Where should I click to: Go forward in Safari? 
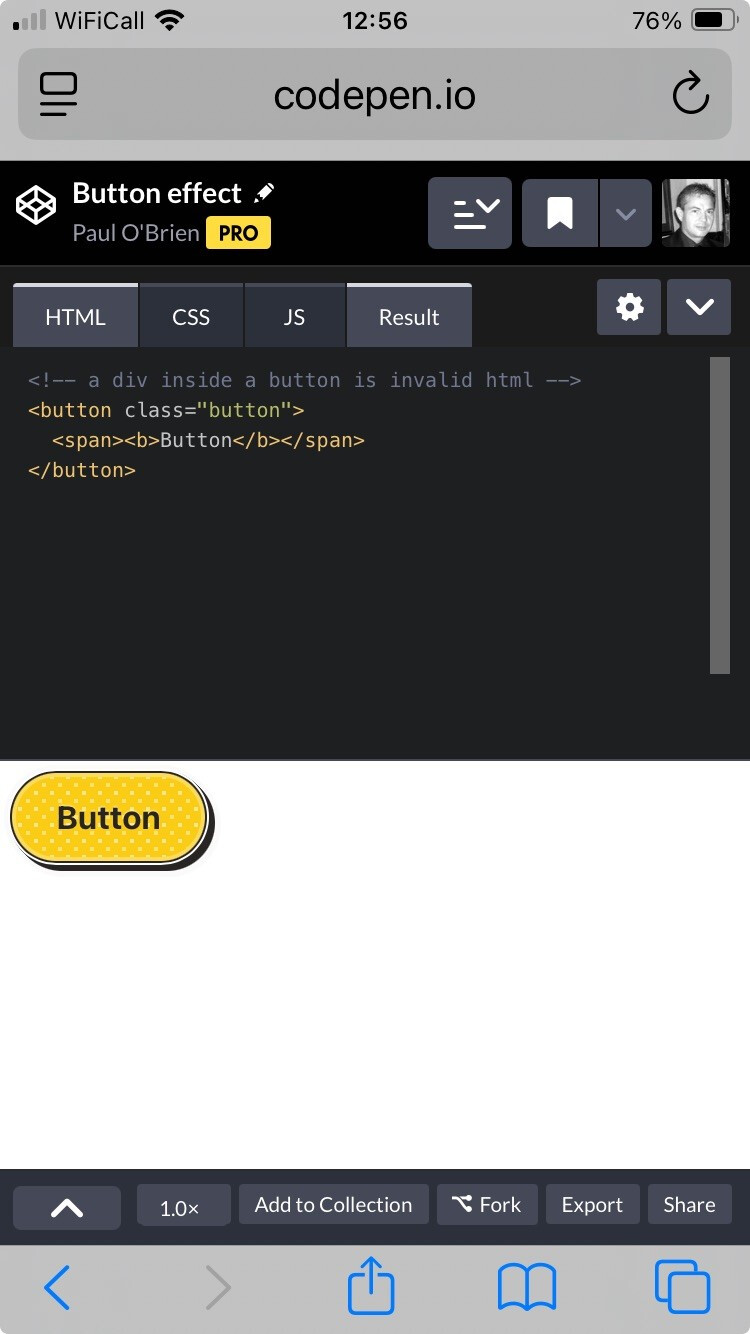(x=218, y=1287)
